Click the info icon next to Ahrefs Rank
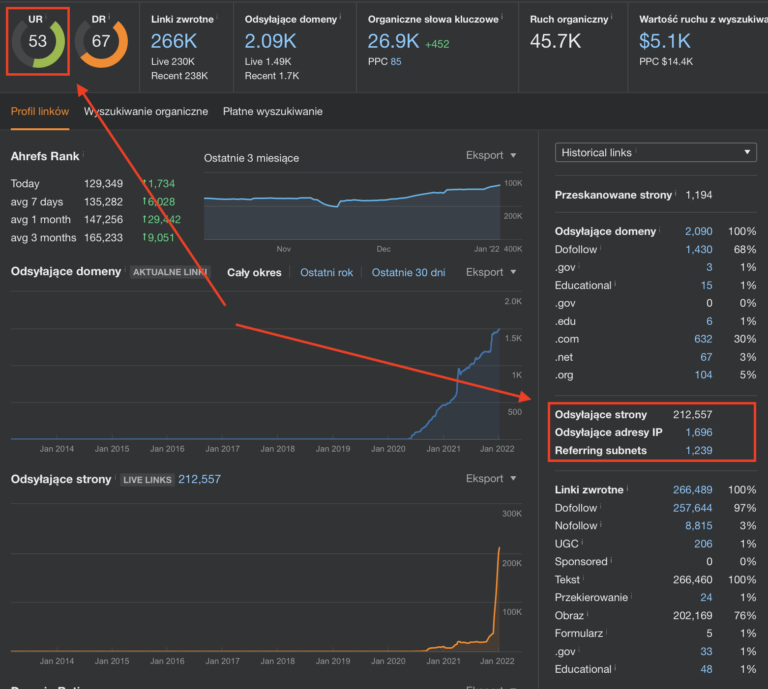Image resolution: width=768 pixels, height=689 pixels. 83,153
